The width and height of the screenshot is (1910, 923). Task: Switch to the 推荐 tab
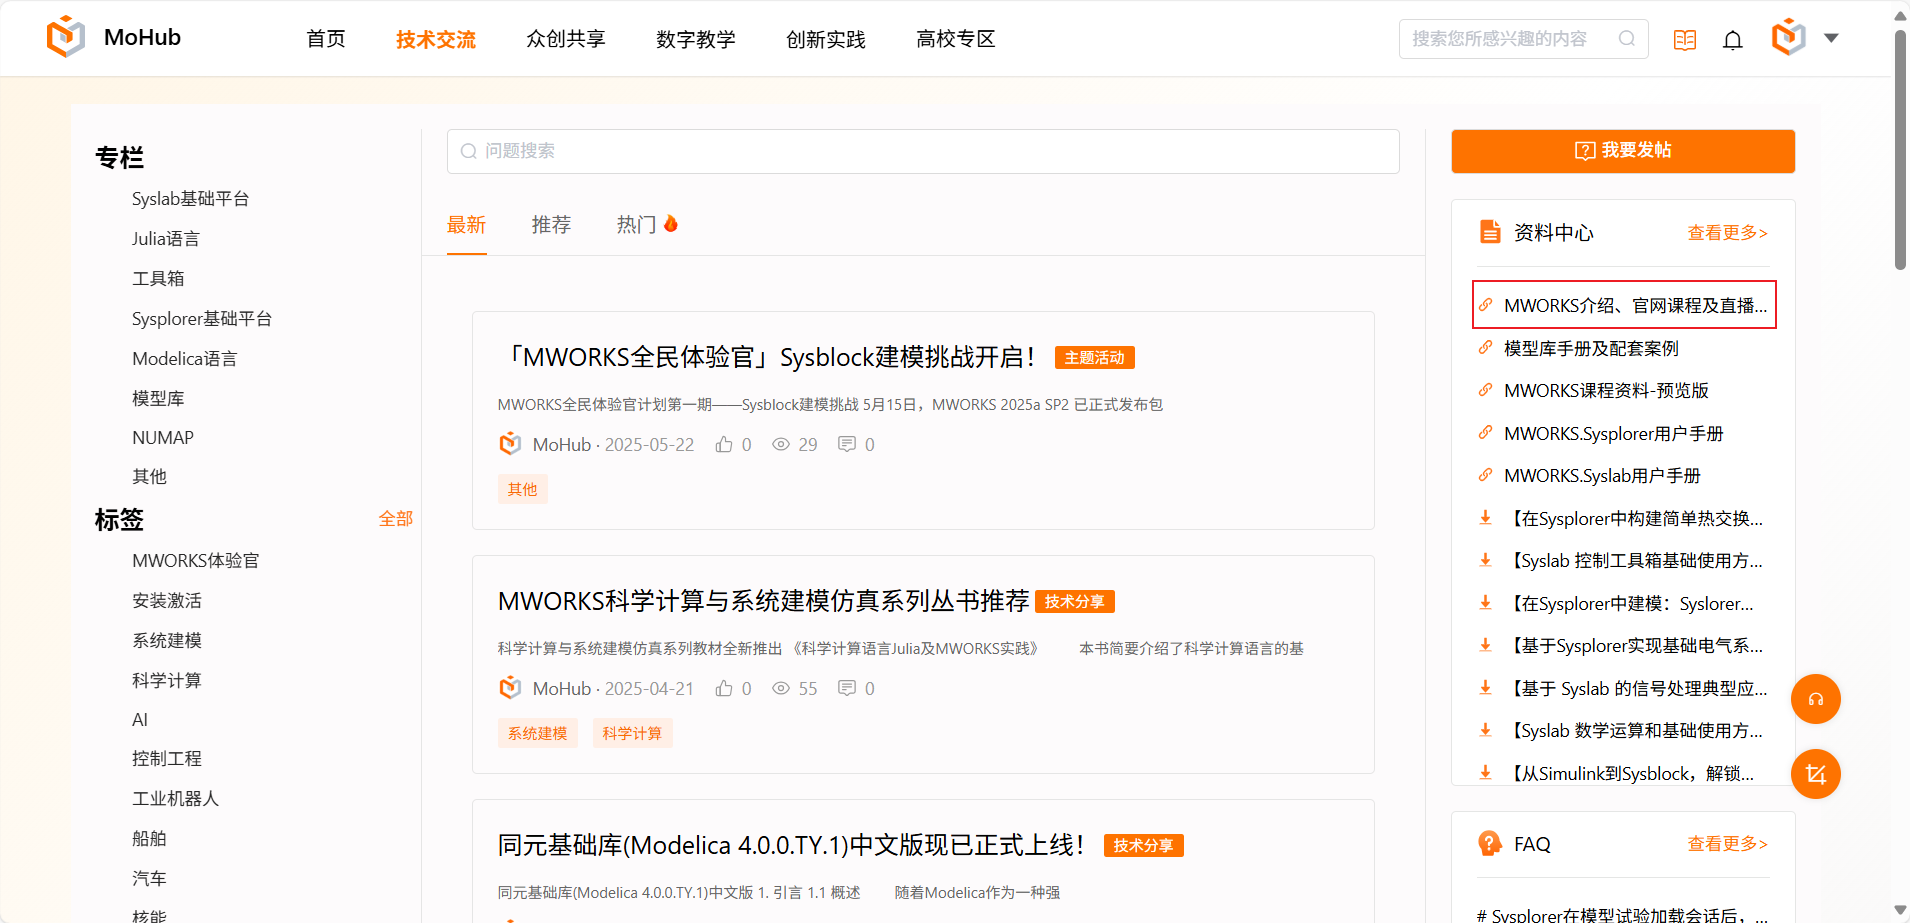point(551,225)
